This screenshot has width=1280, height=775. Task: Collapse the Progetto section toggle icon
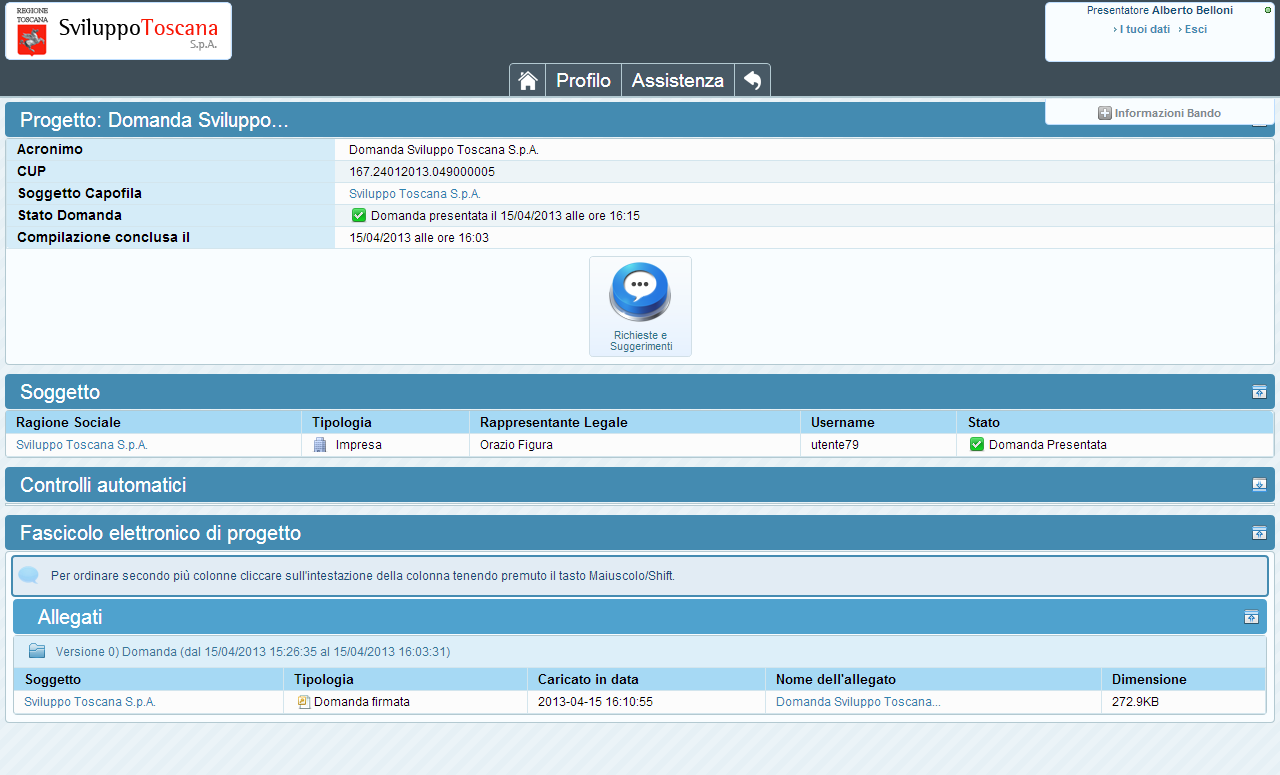tap(1259, 126)
